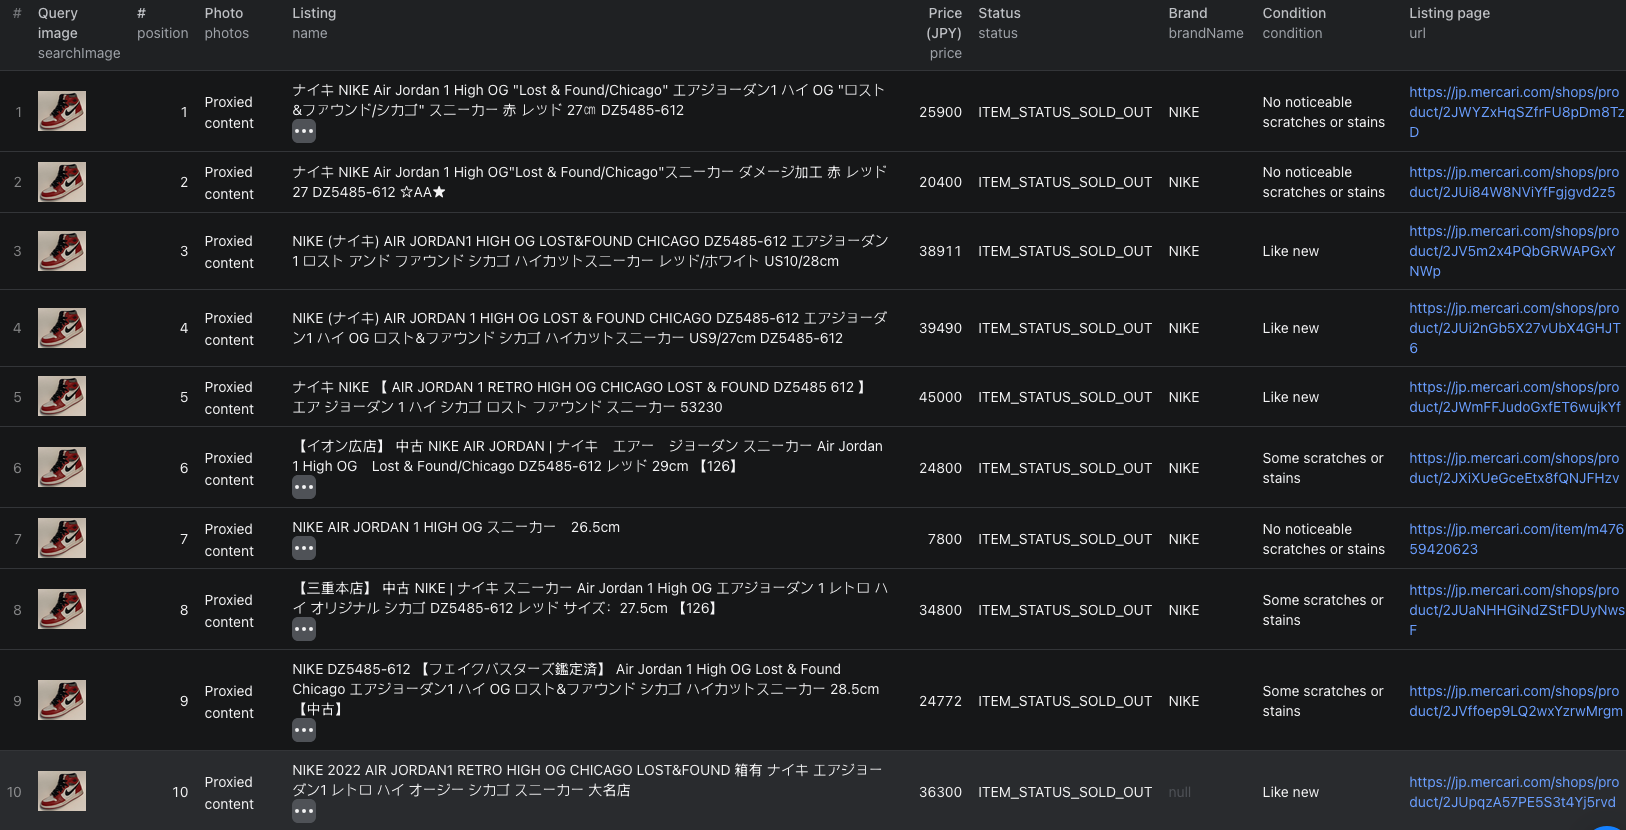Image resolution: width=1626 pixels, height=830 pixels.
Task: Open the Mercari listing link in row 2
Action: 1514,182
